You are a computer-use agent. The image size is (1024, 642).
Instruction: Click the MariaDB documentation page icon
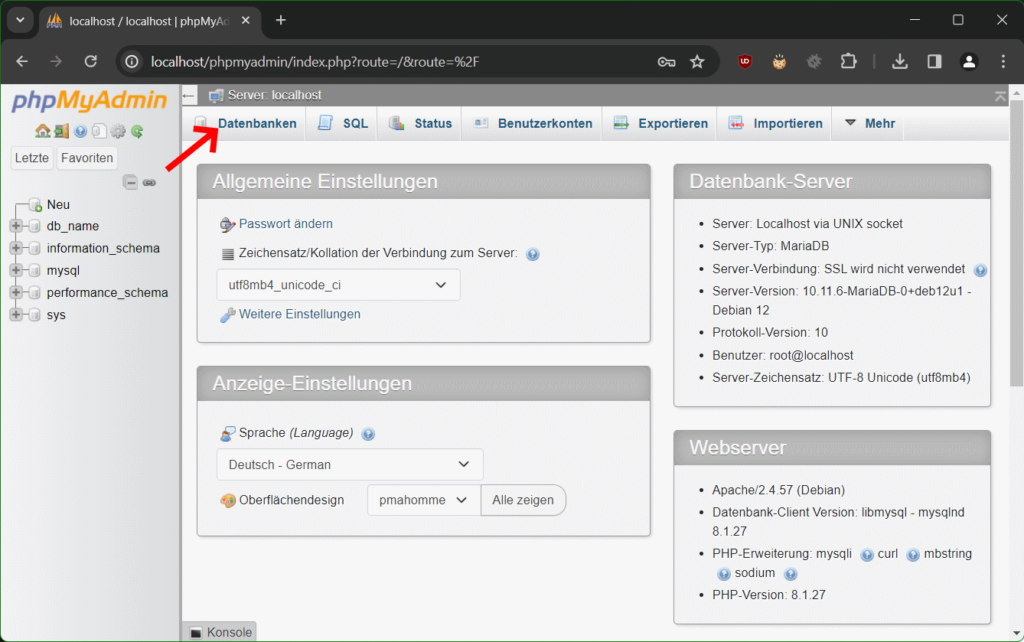[100, 131]
